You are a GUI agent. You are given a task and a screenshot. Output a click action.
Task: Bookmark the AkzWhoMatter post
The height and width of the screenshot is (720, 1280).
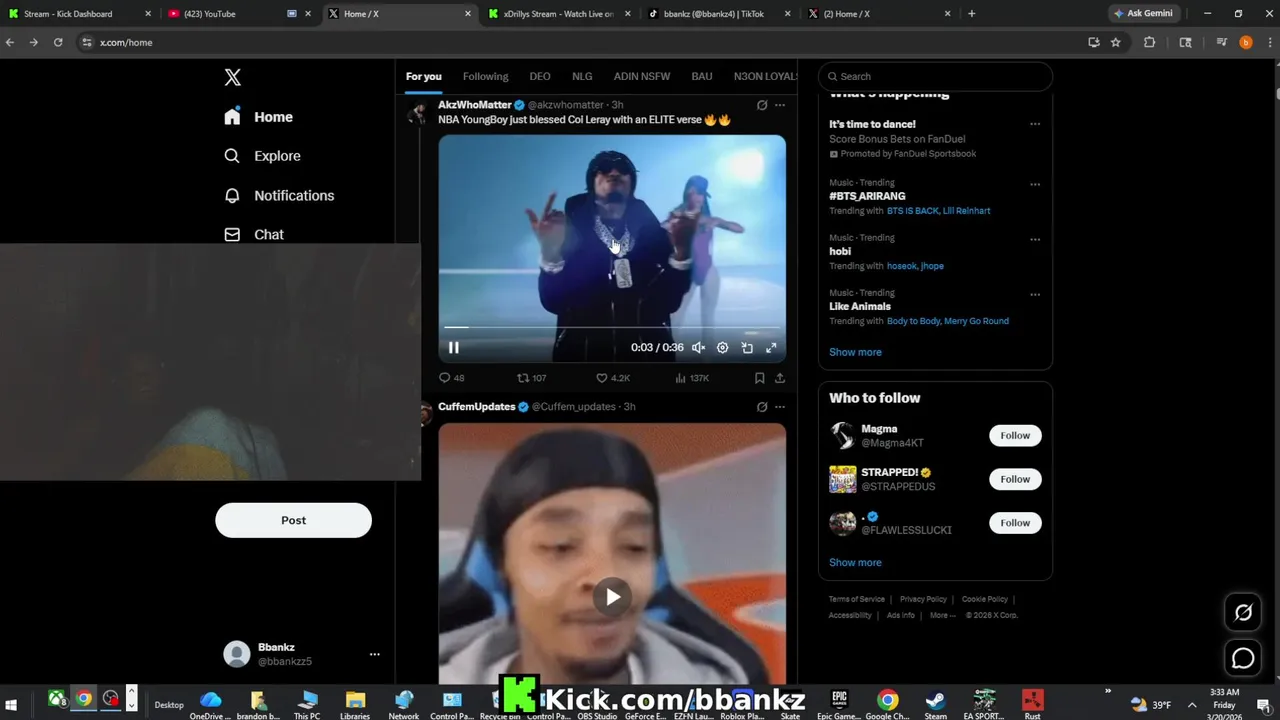pos(760,378)
